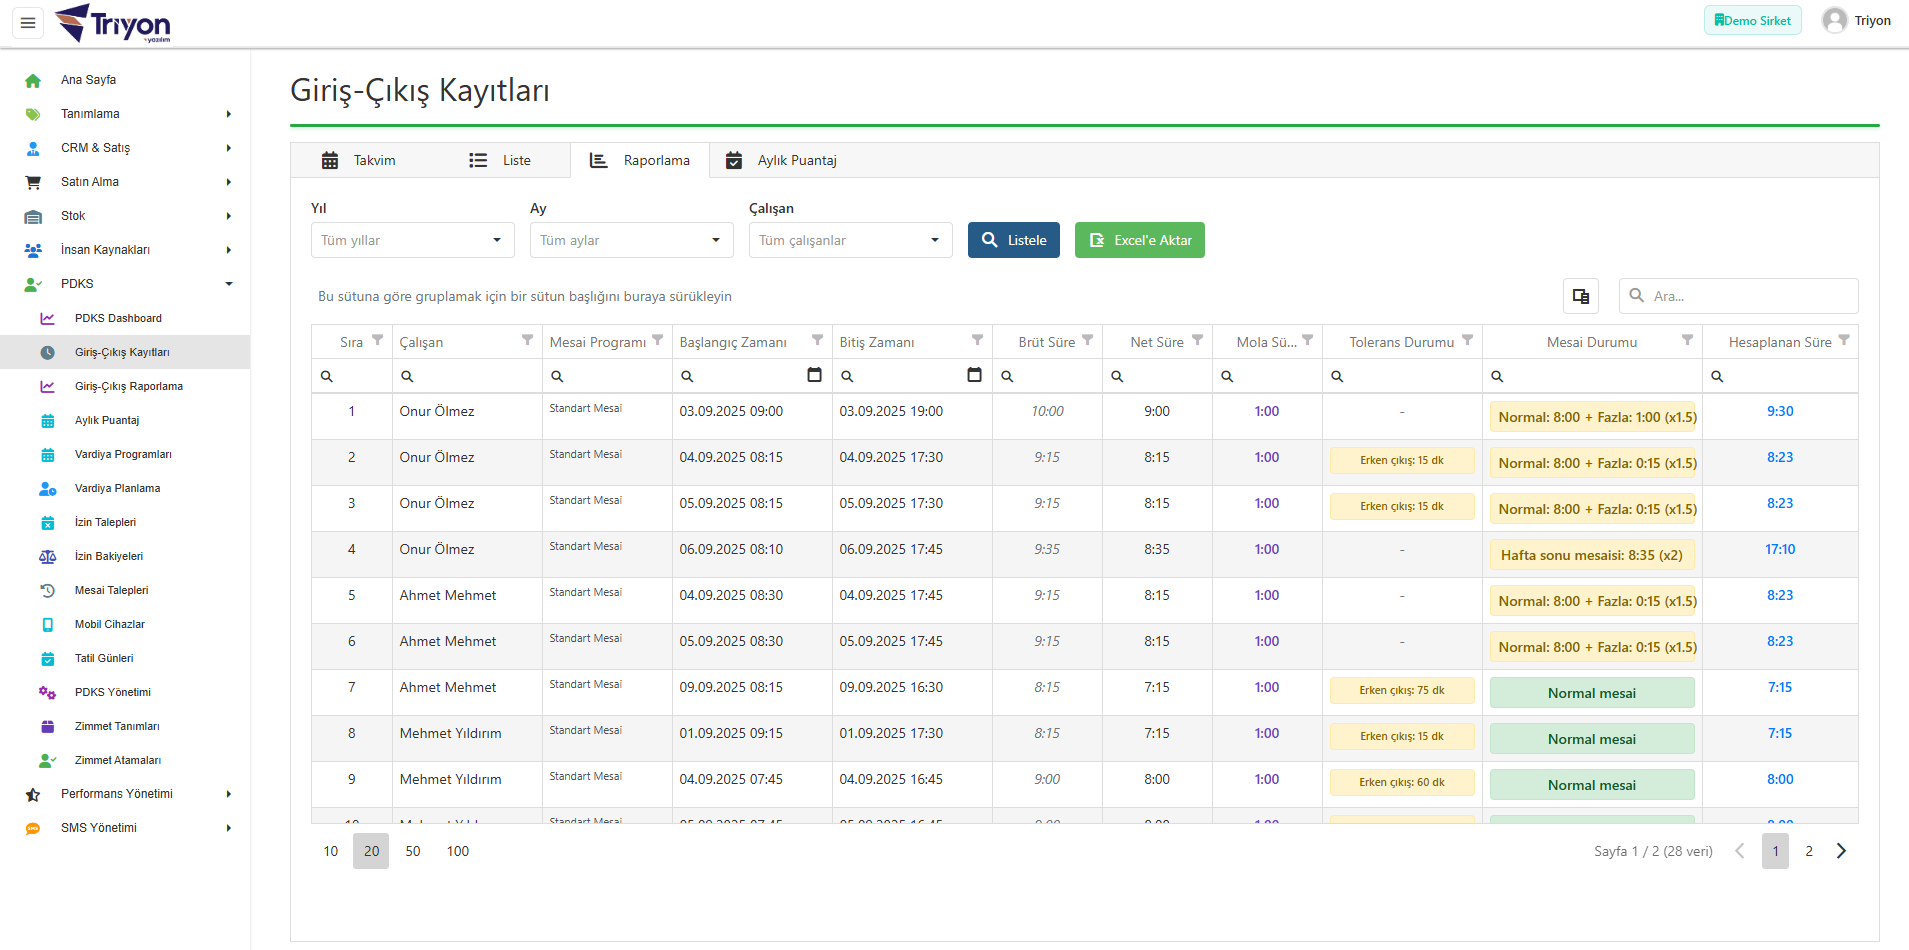Switch to the Aylık Puantaj tab
The height and width of the screenshot is (950, 1909).
click(781, 160)
